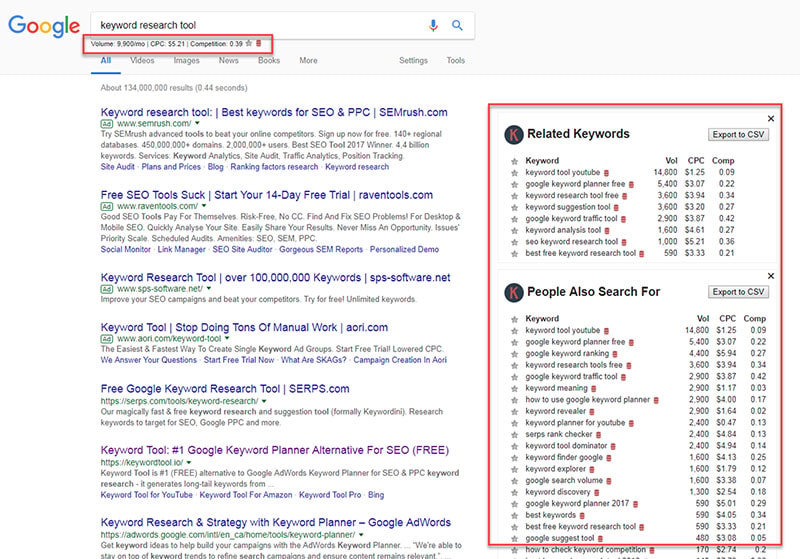800x559 pixels.
Task: Close the People Also Search For panel
Action: tap(771, 276)
